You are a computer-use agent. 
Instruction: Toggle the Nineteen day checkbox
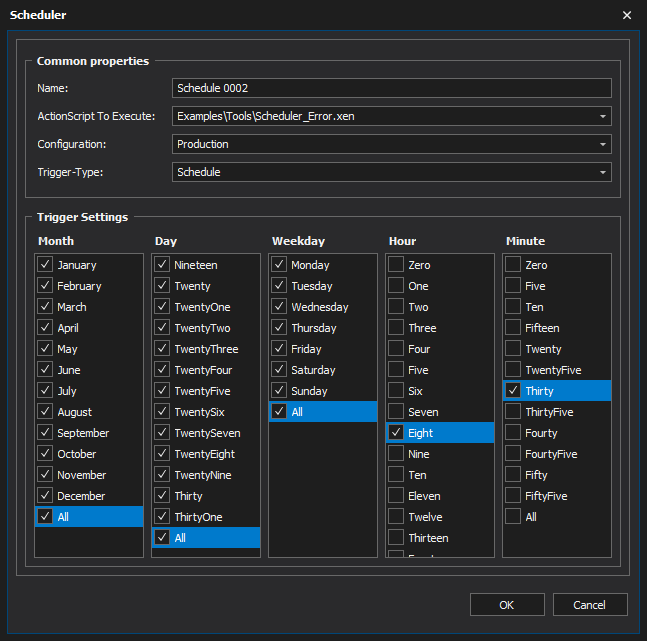click(162, 265)
